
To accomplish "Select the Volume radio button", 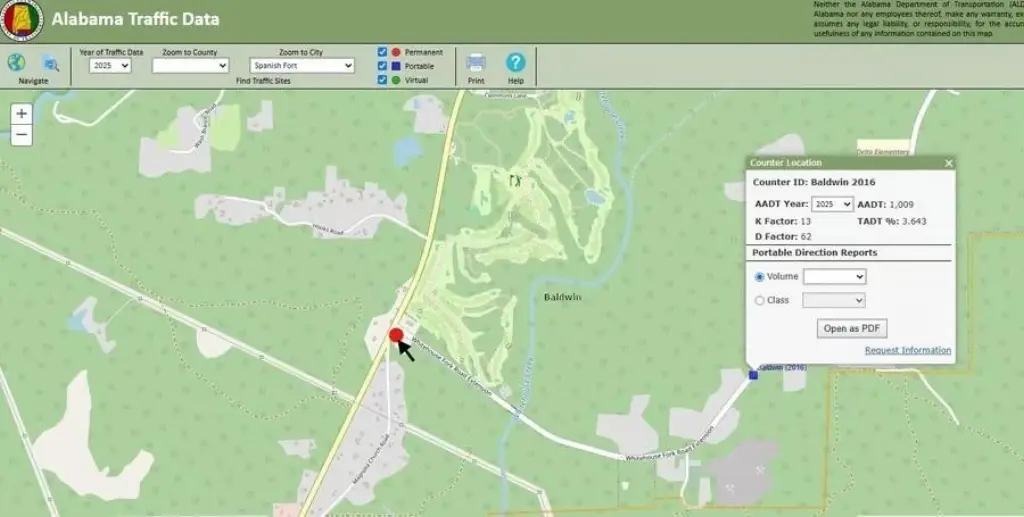I will coord(759,277).
